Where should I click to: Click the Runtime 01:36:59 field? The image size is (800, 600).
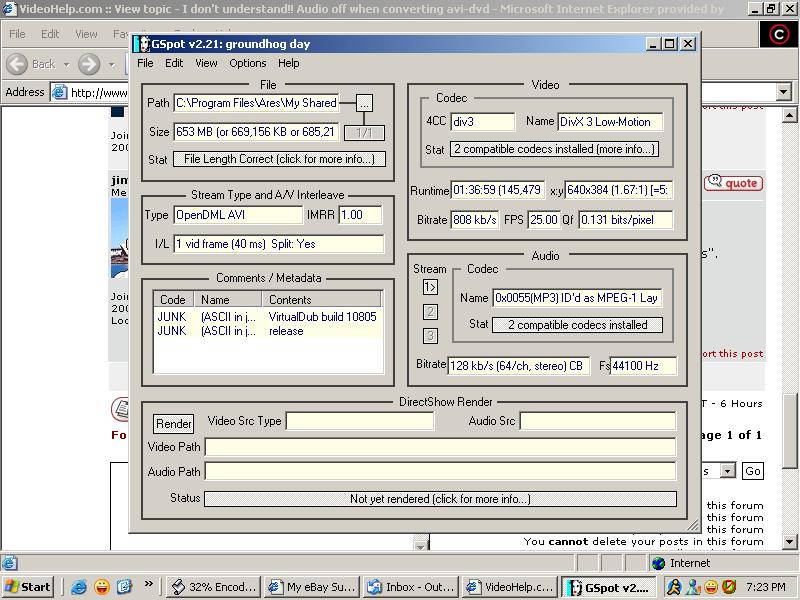(497, 190)
